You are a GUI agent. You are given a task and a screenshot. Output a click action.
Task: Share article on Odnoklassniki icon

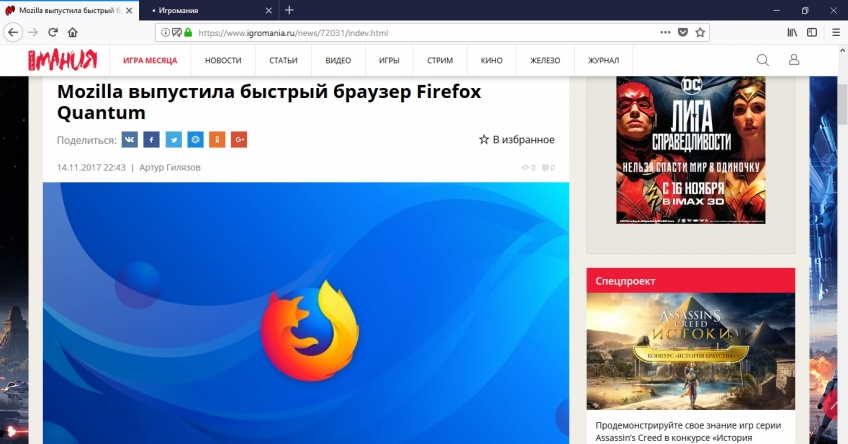(217, 140)
